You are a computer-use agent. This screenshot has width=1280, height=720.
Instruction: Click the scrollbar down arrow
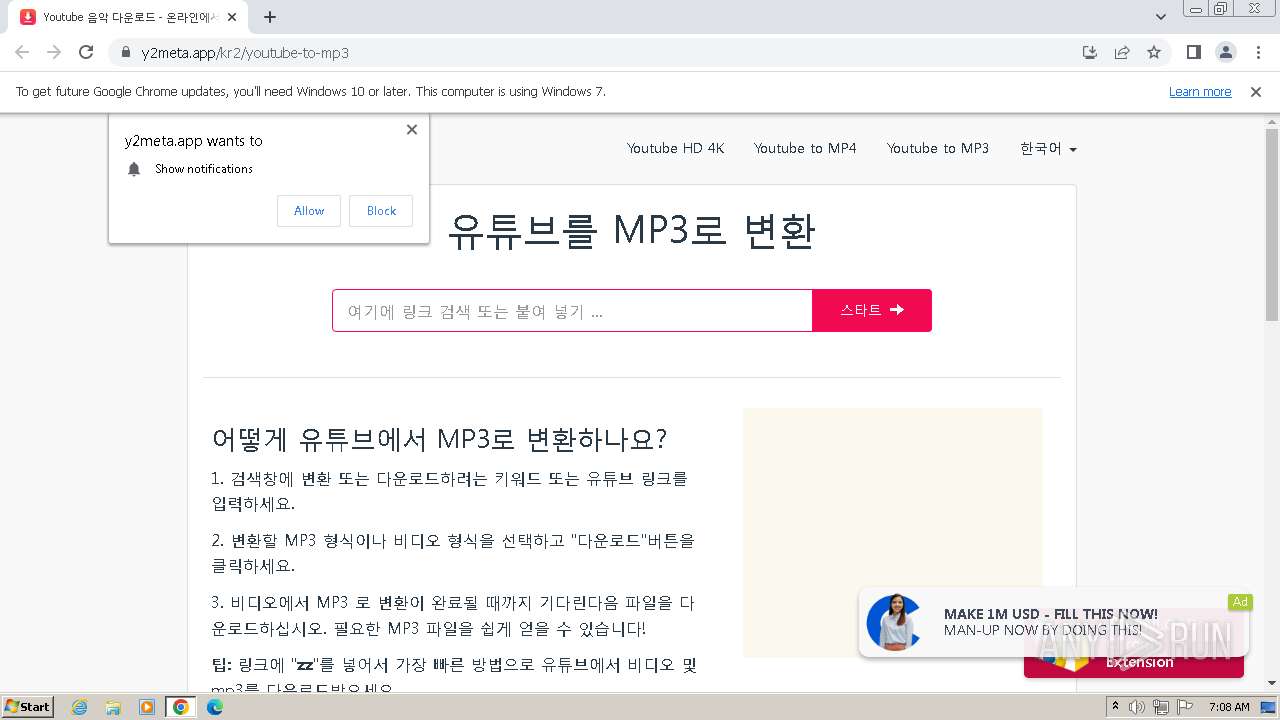[1271, 683]
